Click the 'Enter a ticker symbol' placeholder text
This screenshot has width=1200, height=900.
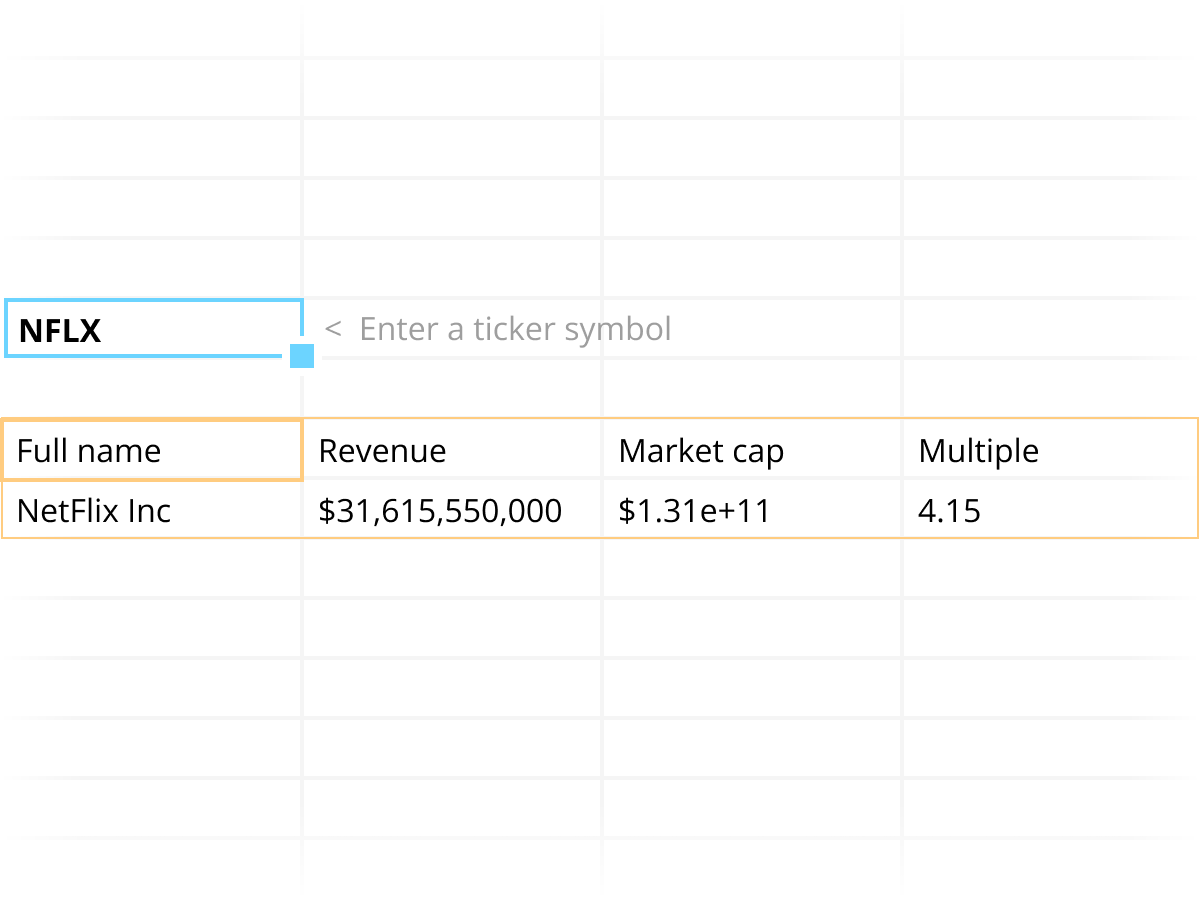(516, 328)
